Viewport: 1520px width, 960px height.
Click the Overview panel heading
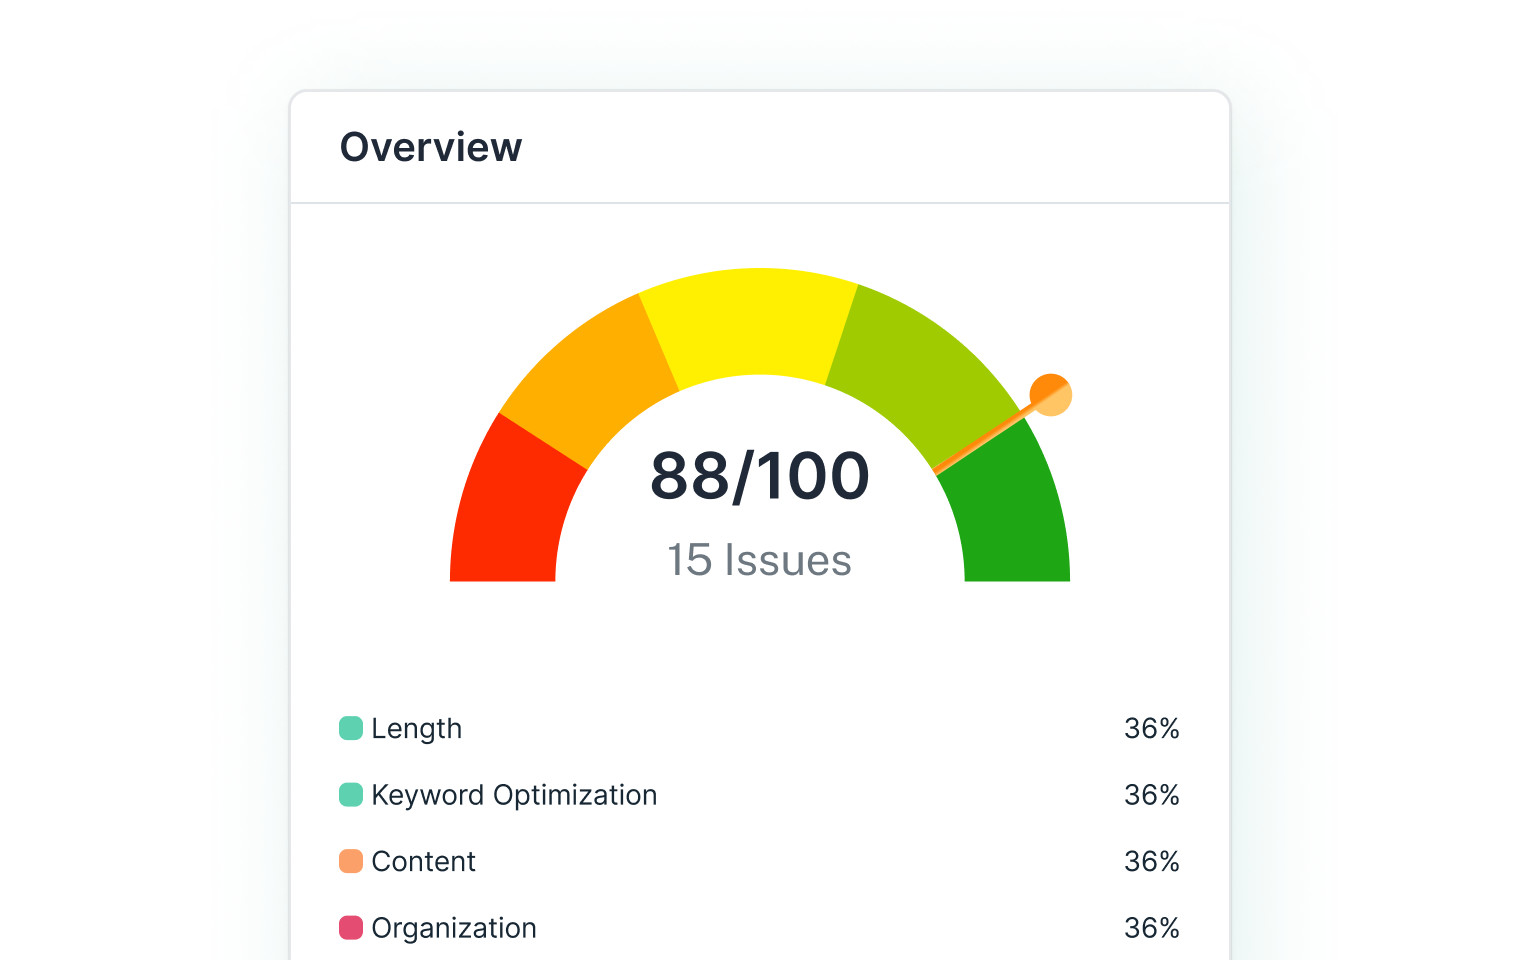(431, 147)
